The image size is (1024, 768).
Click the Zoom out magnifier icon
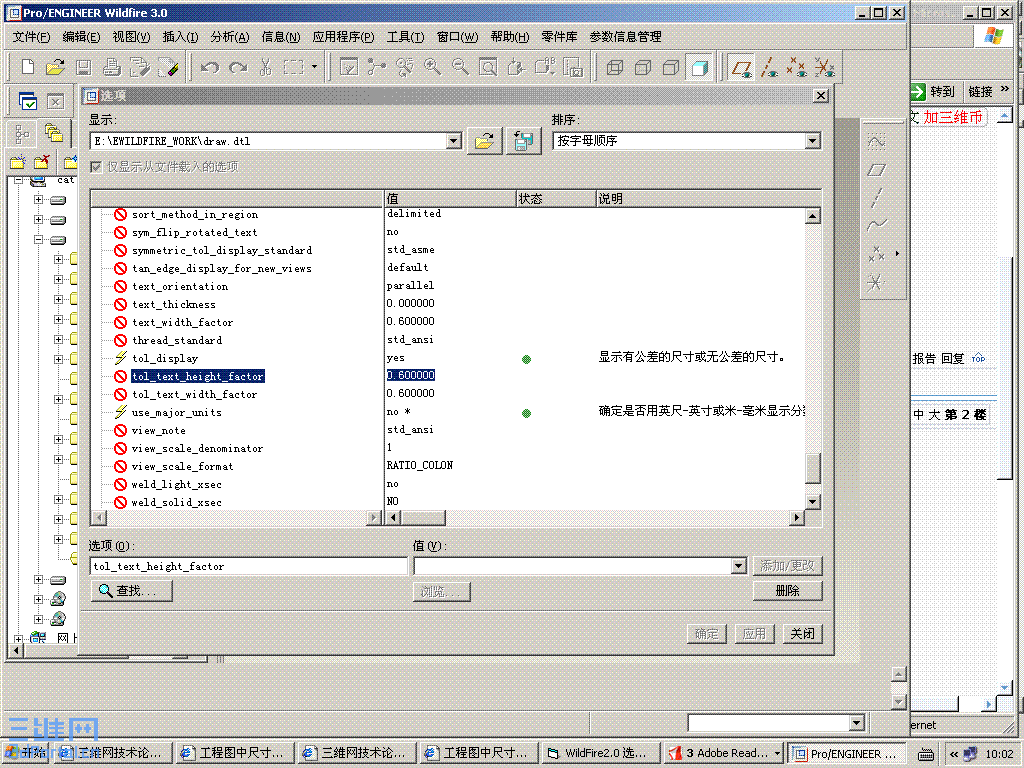[460, 67]
